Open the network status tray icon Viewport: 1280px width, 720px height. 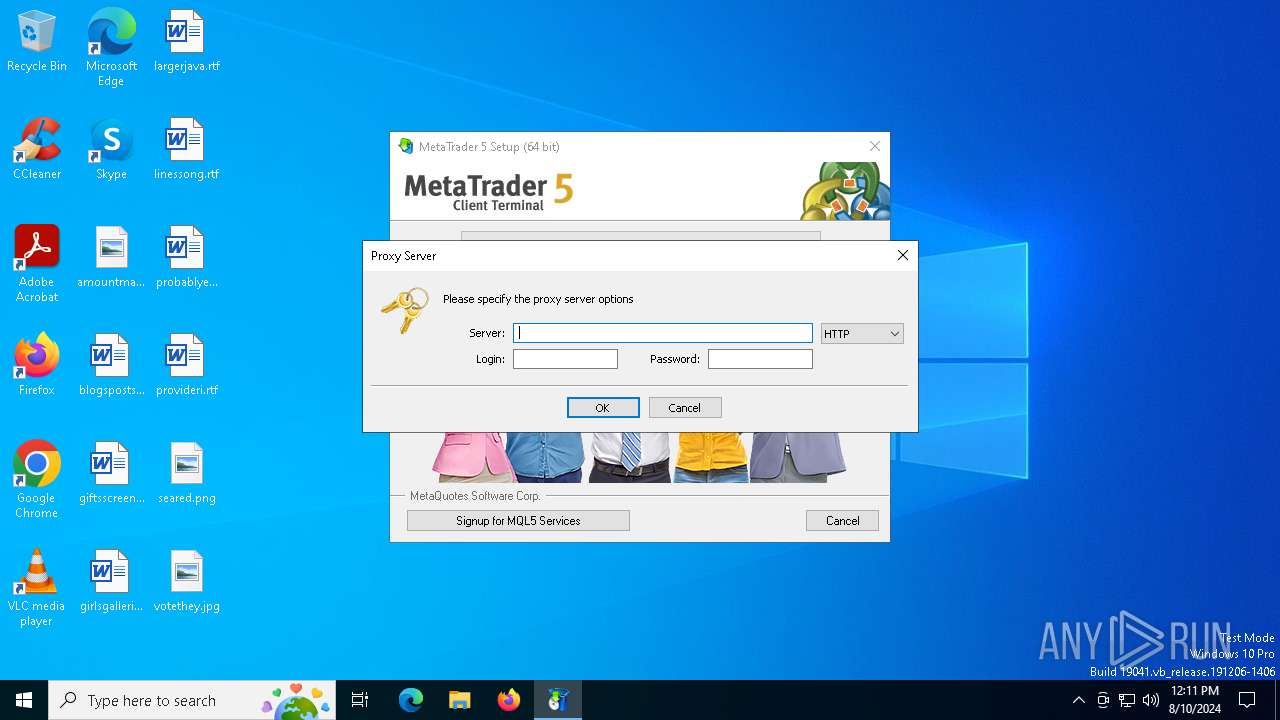click(x=1127, y=700)
